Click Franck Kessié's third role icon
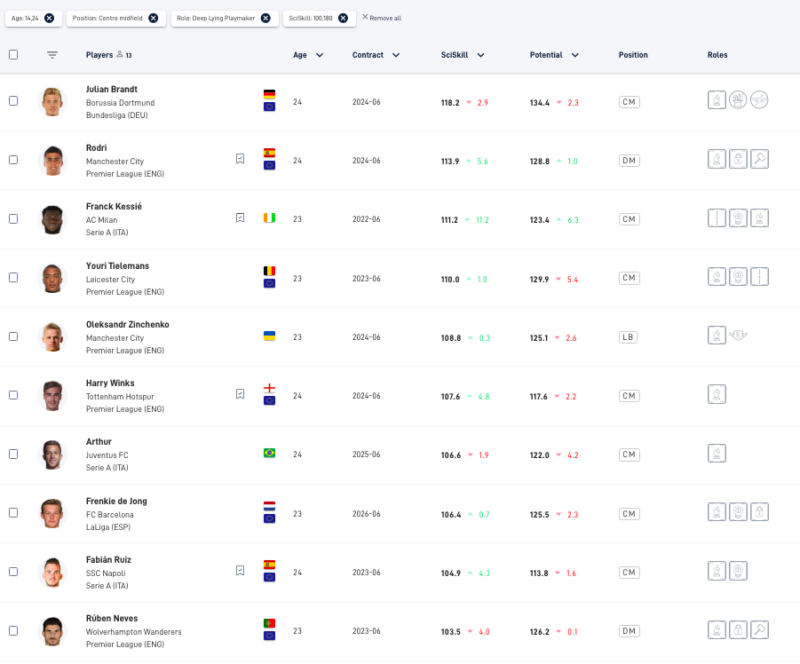800x664 pixels. coord(760,218)
